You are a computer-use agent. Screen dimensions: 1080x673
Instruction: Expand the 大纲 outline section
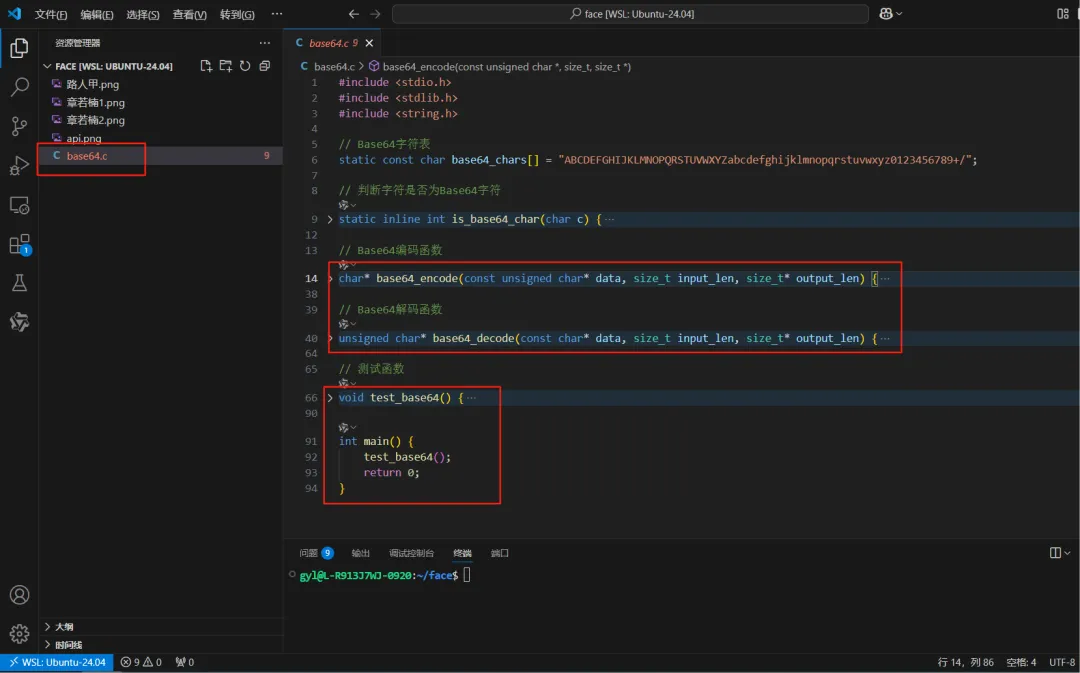point(64,627)
